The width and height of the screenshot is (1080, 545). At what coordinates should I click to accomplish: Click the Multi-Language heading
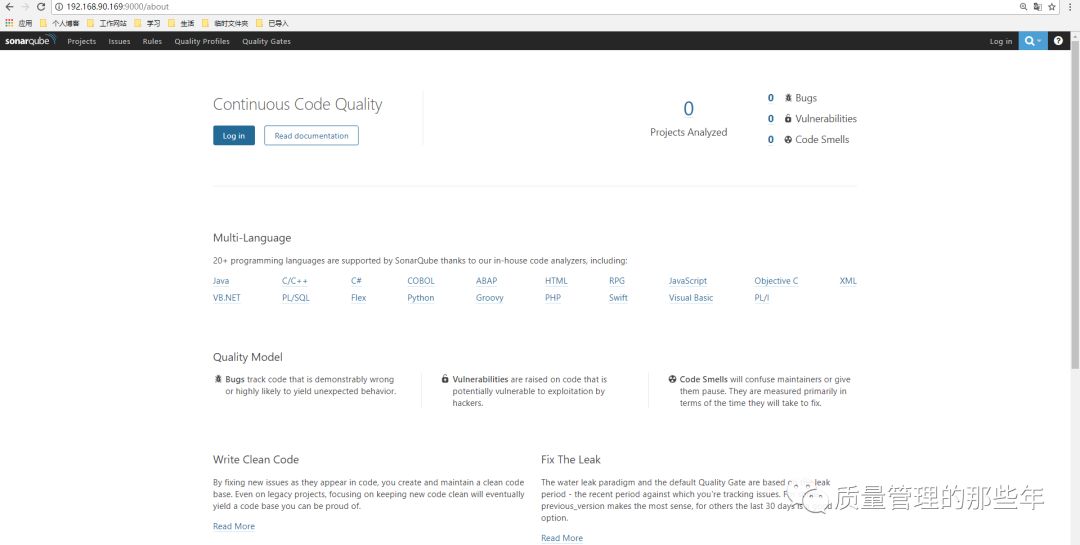(252, 238)
